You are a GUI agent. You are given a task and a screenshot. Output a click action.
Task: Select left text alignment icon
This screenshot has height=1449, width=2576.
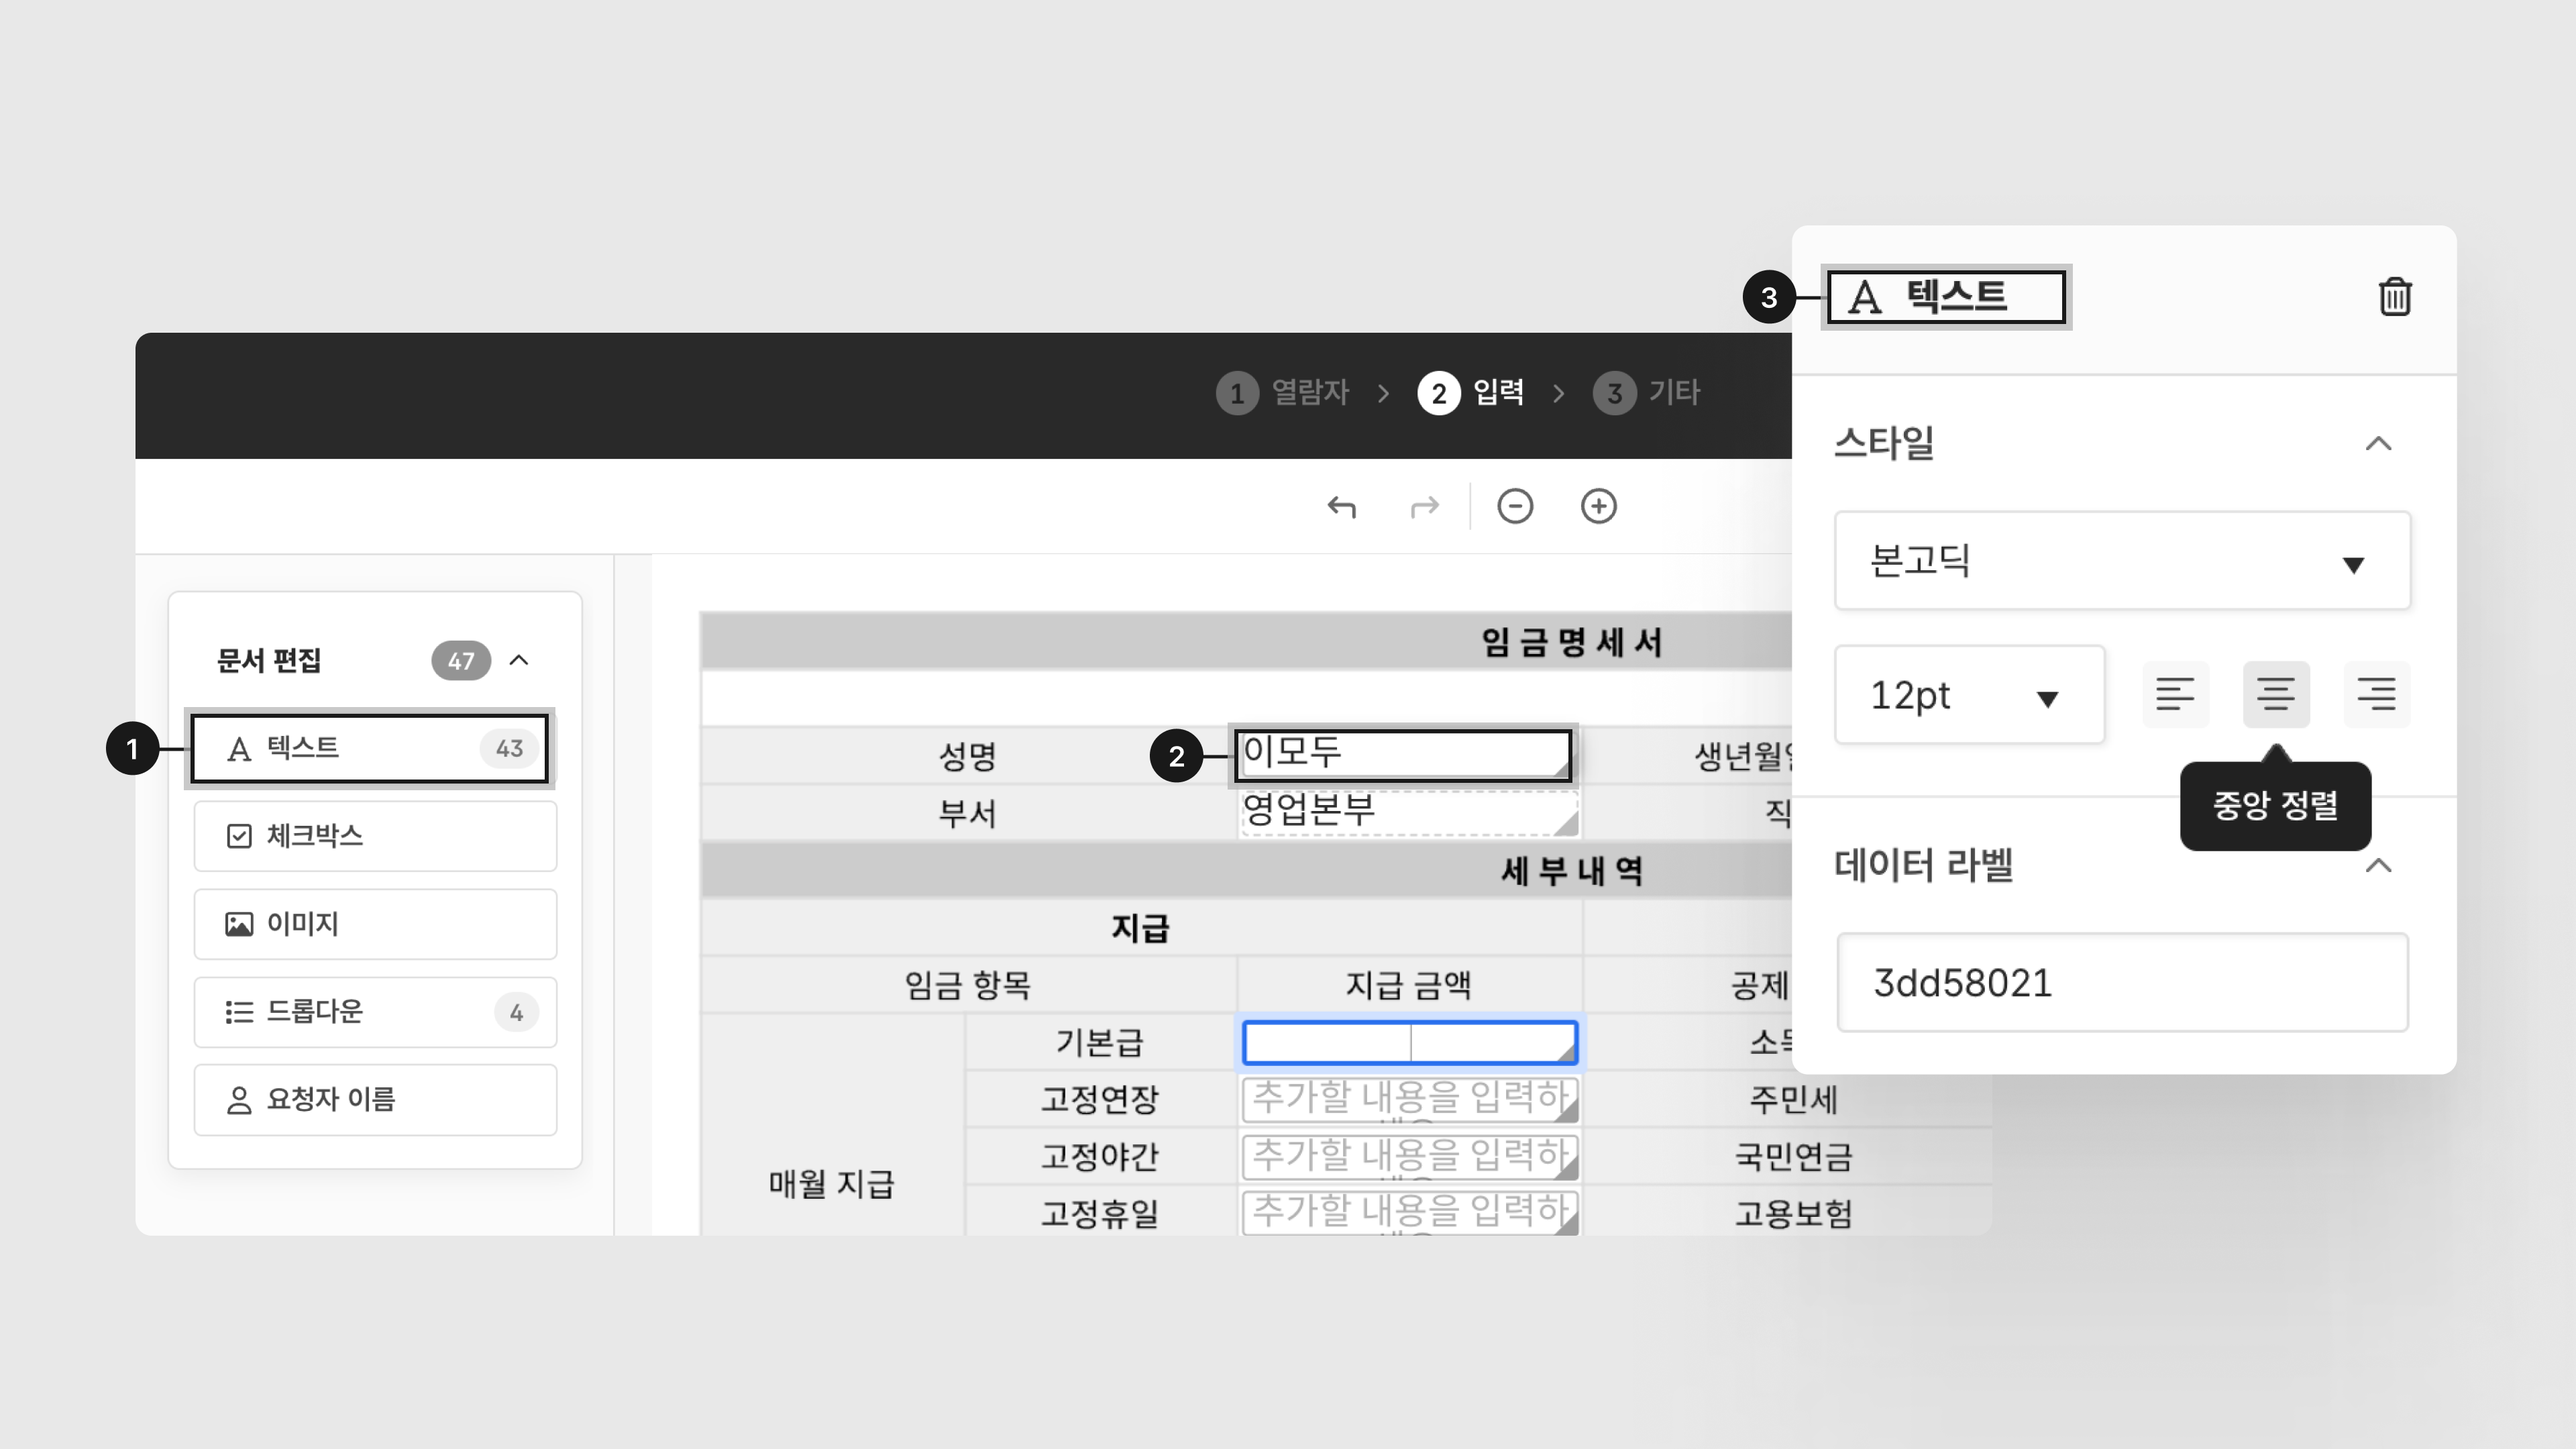[x=2175, y=694]
